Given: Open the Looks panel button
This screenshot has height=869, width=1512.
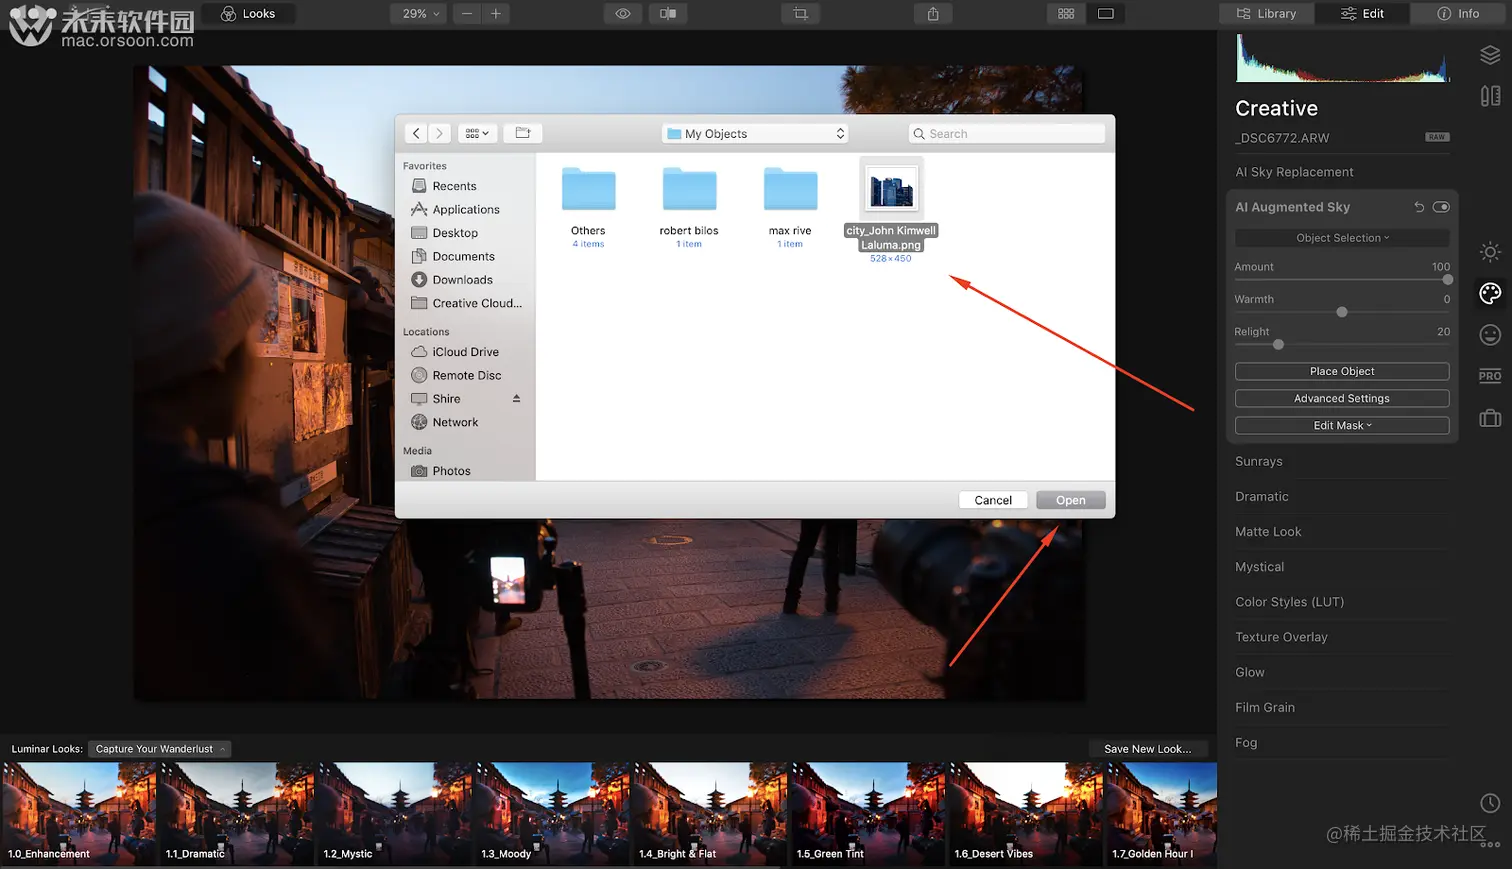Looking at the screenshot, I should [x=247, y=14].
